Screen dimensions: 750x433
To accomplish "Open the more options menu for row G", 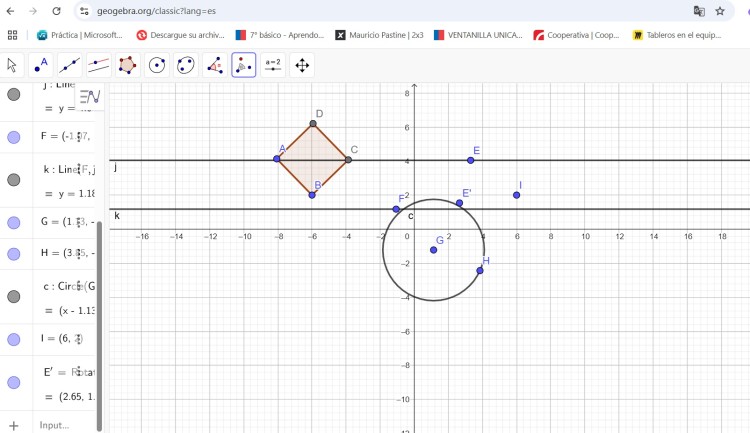I will 79,222.
